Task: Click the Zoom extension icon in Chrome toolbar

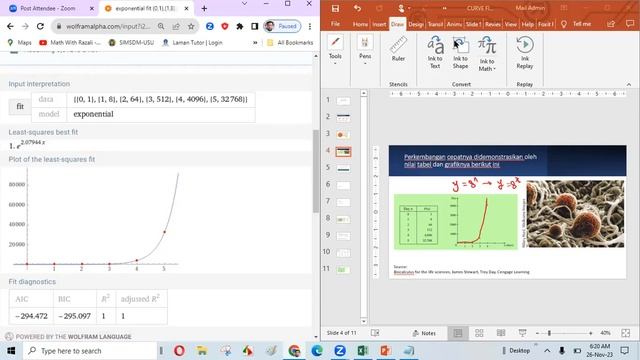Action: [x=210, y=26]
